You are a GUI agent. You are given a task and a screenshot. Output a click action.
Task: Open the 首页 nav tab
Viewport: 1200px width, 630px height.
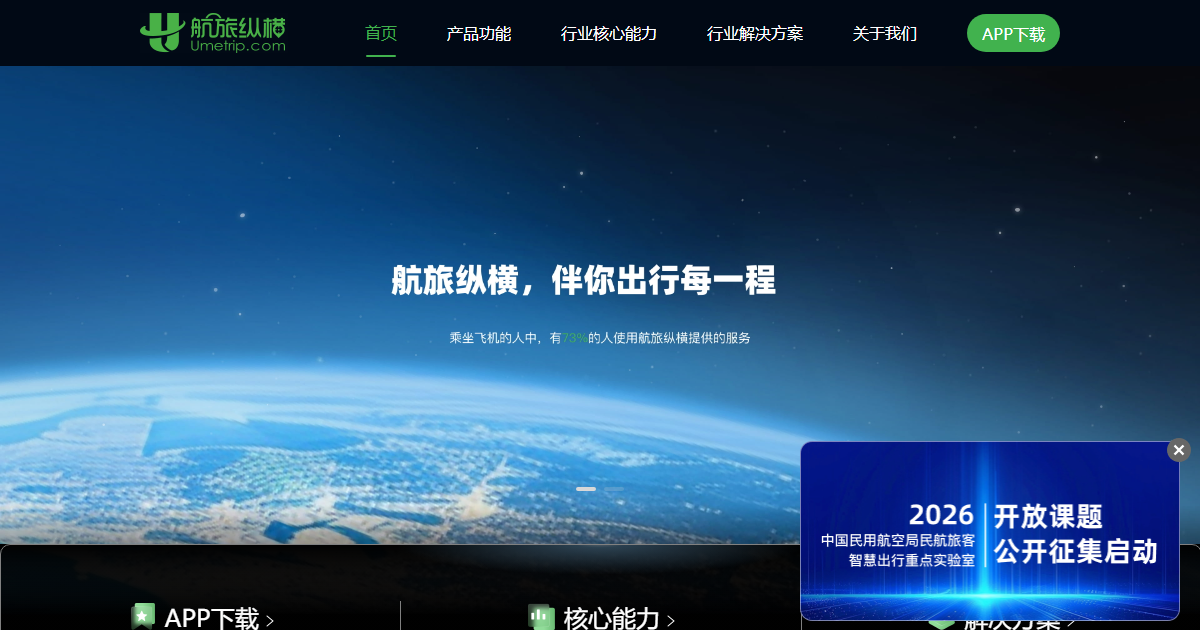tap(381, 33)
